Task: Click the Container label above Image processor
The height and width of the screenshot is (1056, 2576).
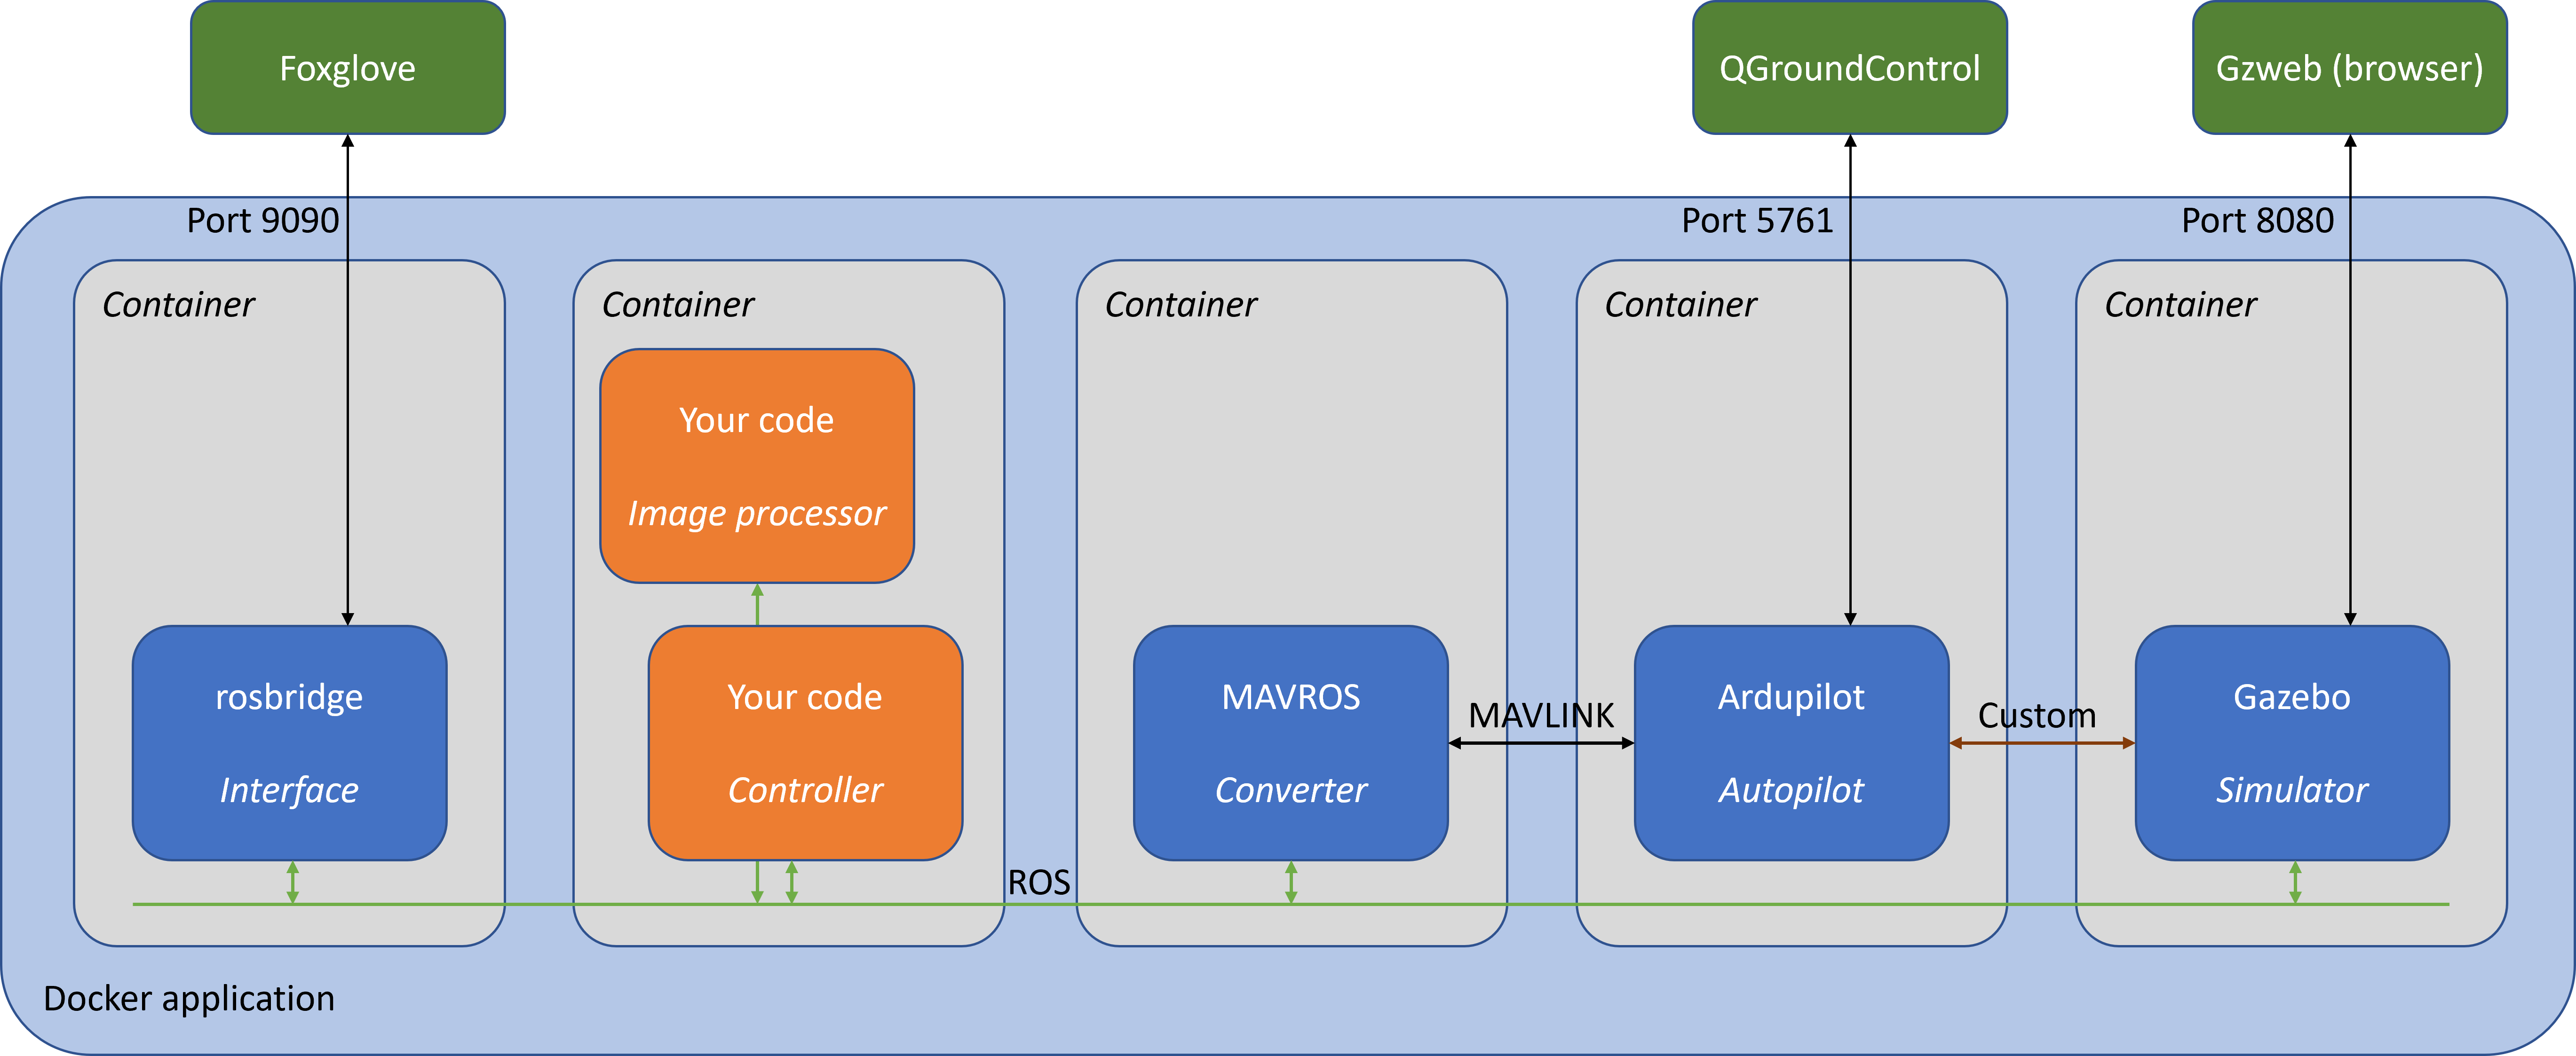Action: tap(678, 304)
